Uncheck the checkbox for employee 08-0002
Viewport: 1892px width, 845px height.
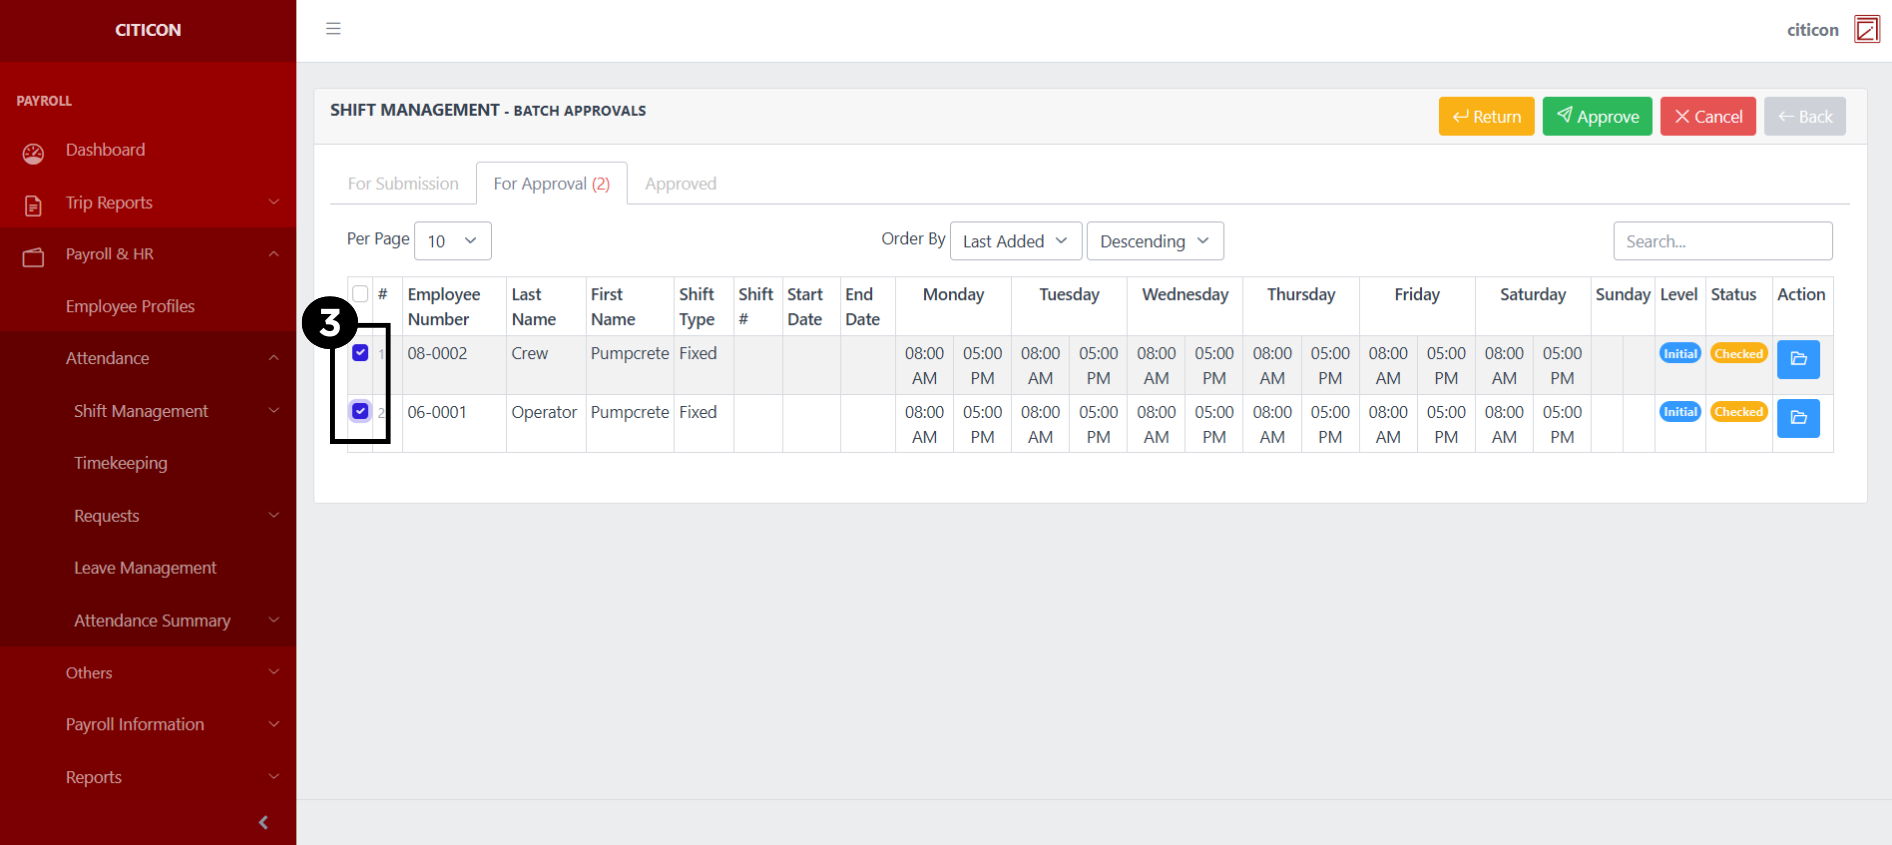click(x=360, y=353)
